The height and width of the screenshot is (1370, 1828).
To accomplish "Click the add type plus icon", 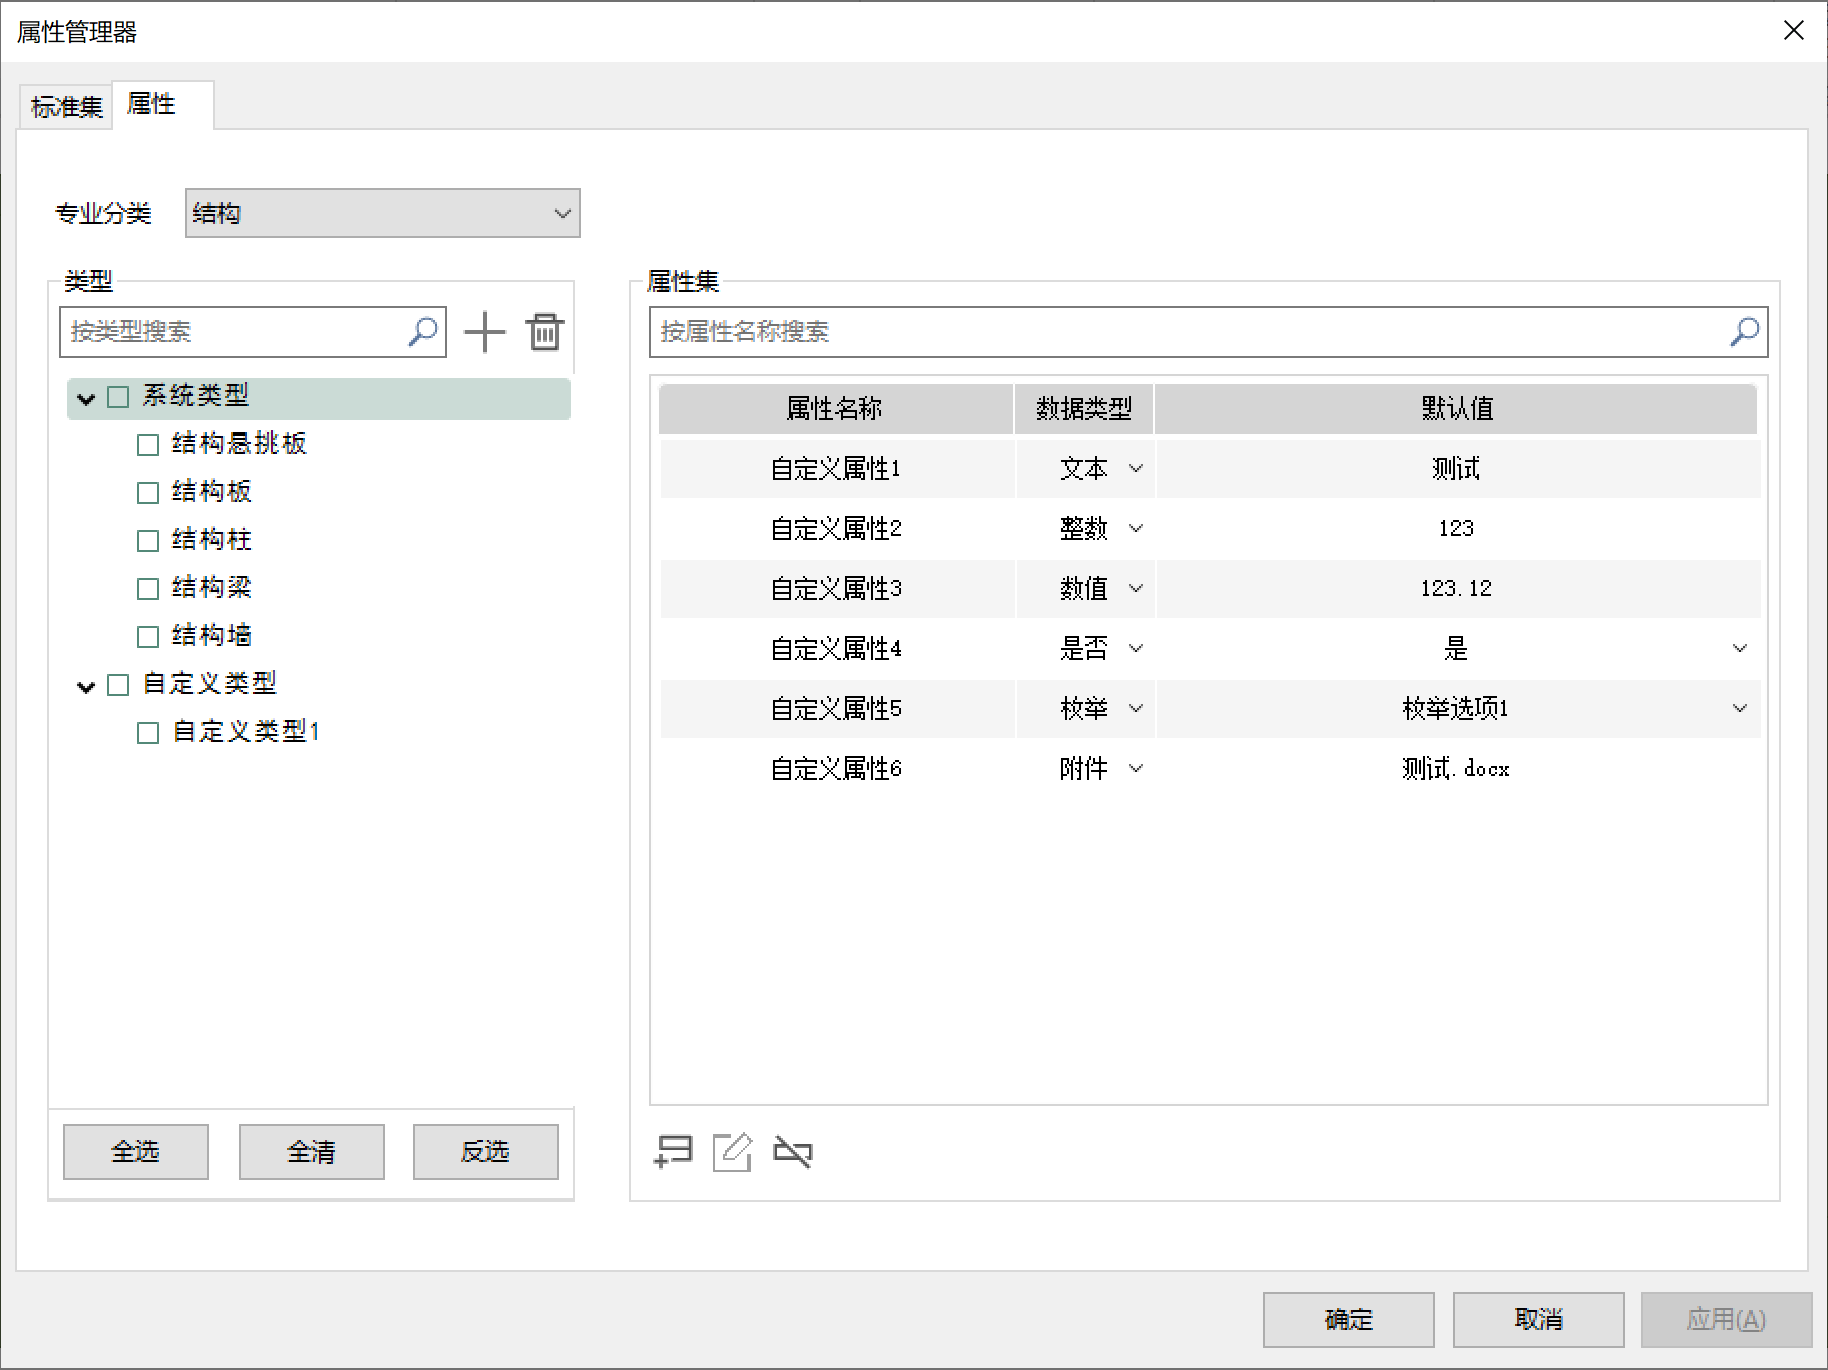I will click(x=485, y=332).
